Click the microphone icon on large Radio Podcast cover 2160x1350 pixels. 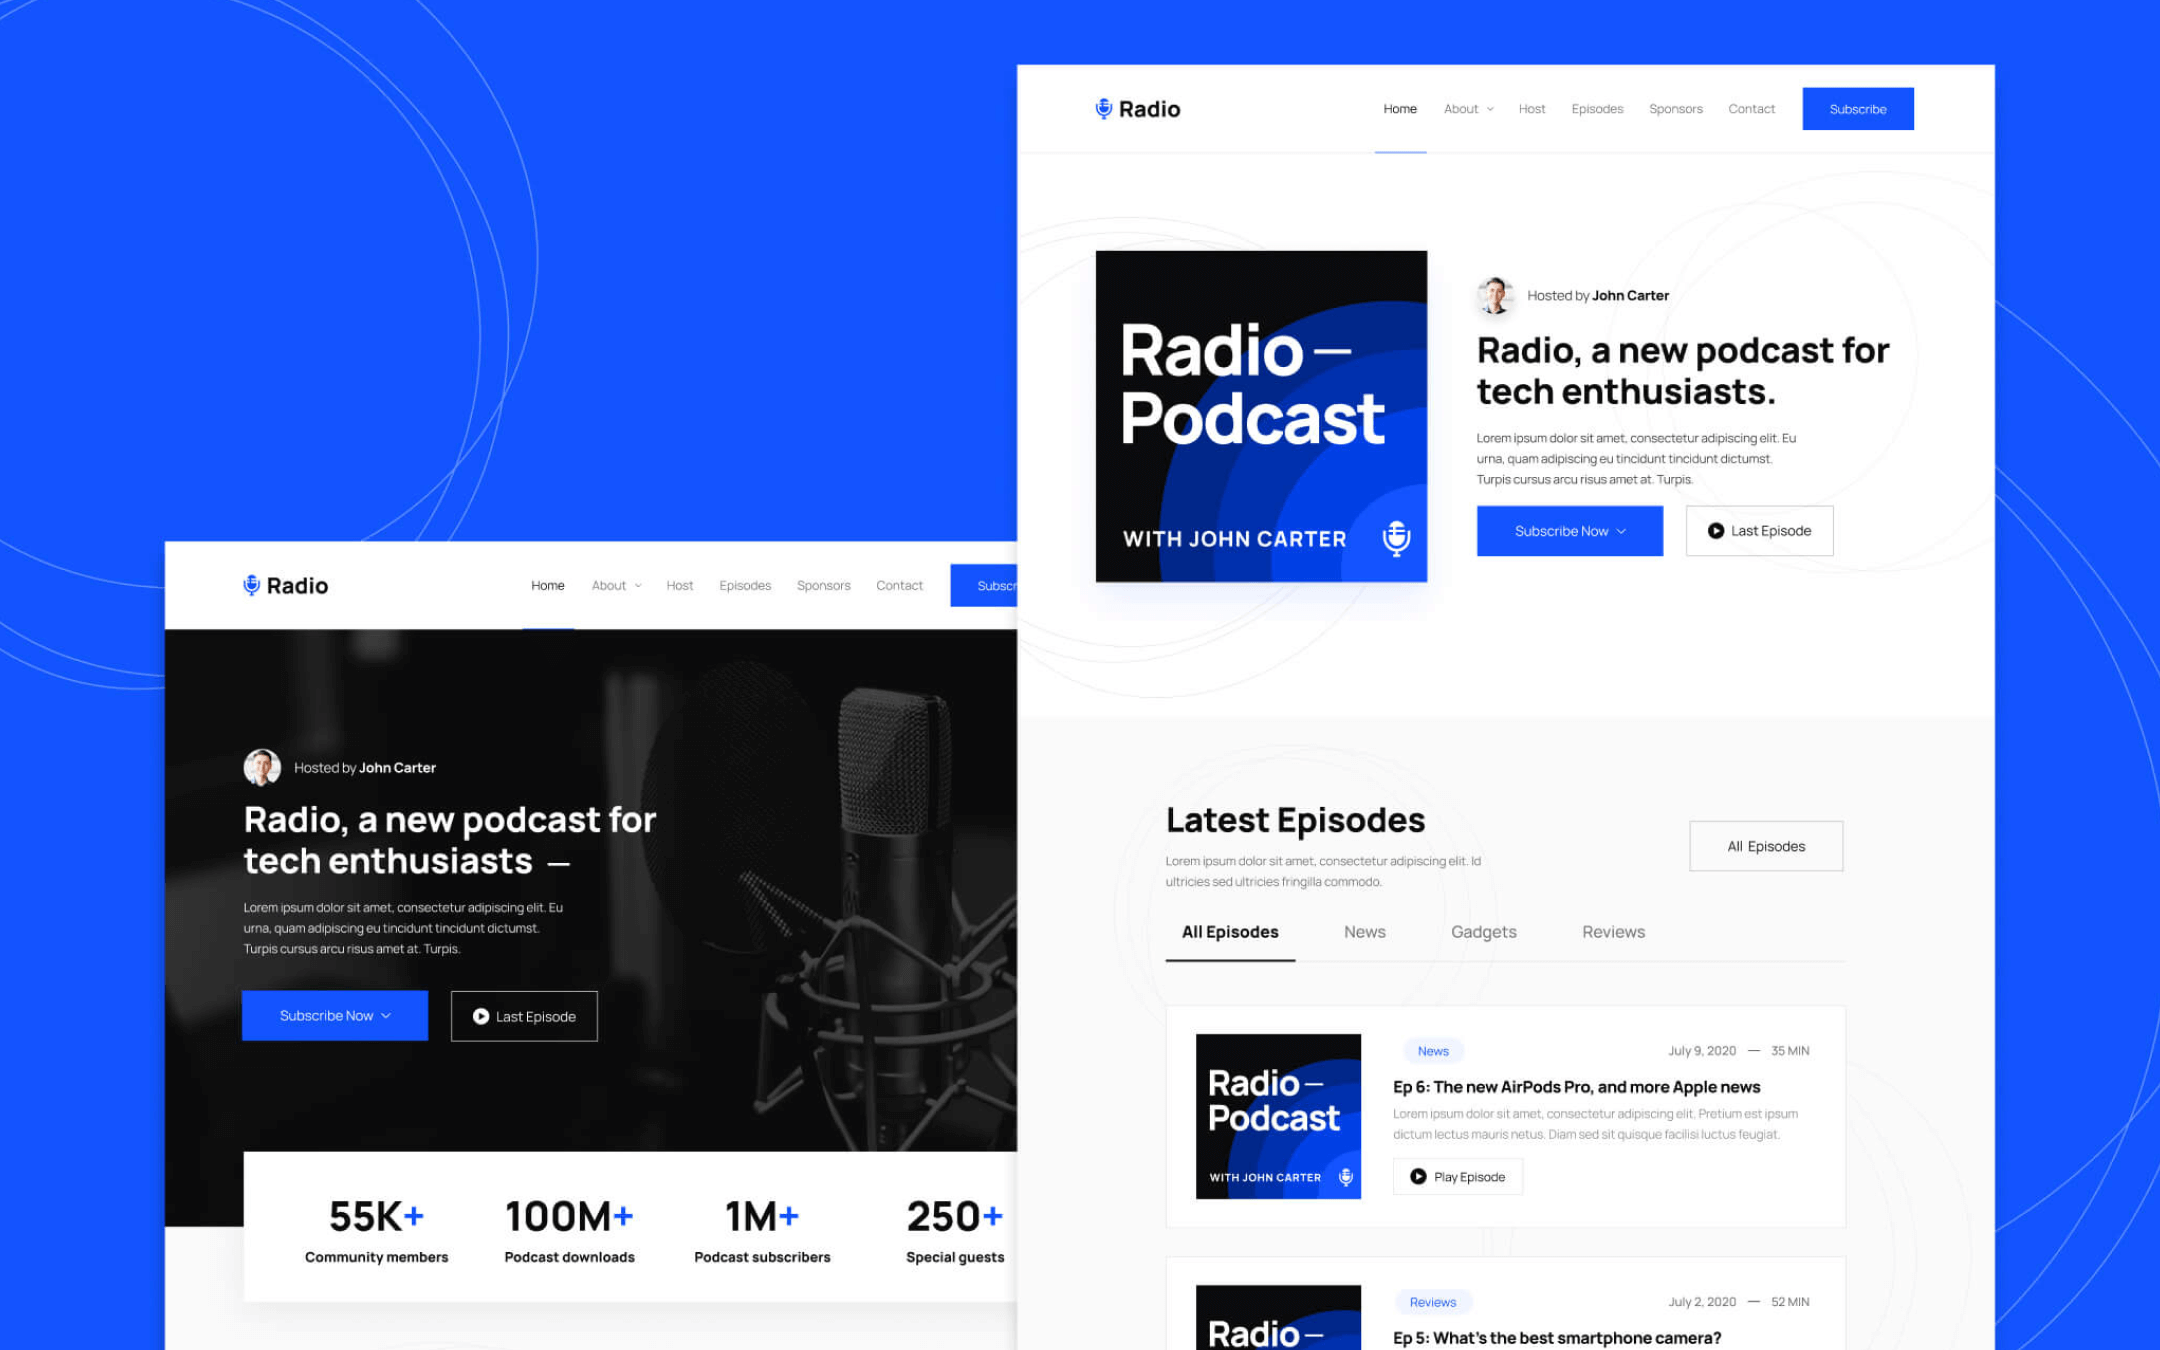coord(1396,538)
